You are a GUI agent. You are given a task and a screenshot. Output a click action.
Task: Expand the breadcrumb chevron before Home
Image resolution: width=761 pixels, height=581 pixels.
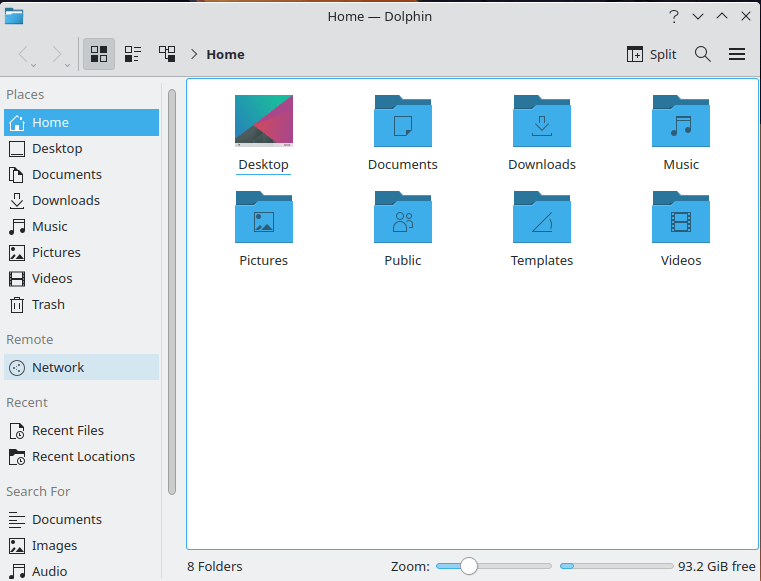click(194, 54)
